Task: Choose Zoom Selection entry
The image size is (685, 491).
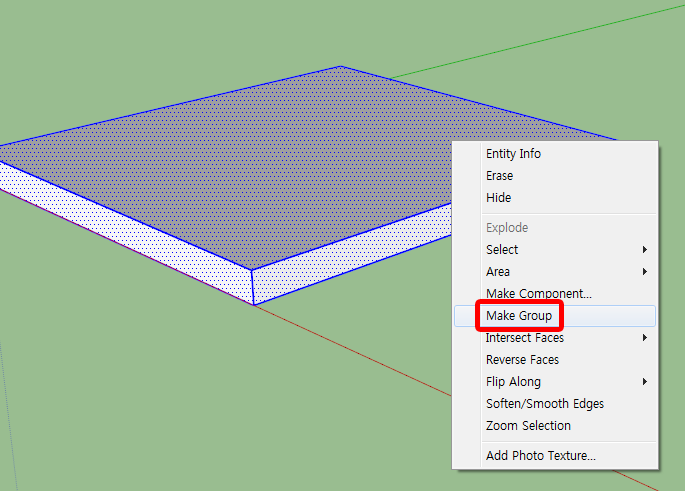Action: coord(555,425)
